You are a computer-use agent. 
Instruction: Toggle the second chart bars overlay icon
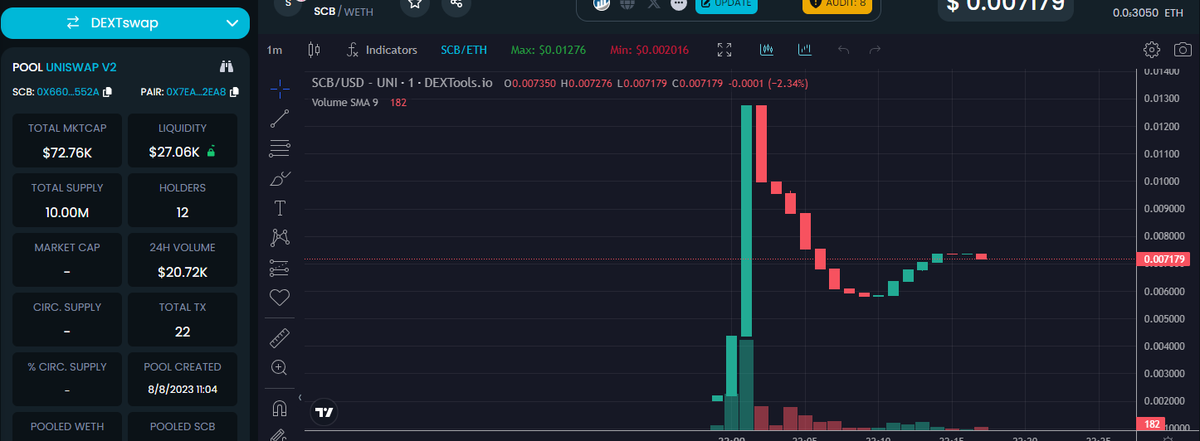click(805, 49)
